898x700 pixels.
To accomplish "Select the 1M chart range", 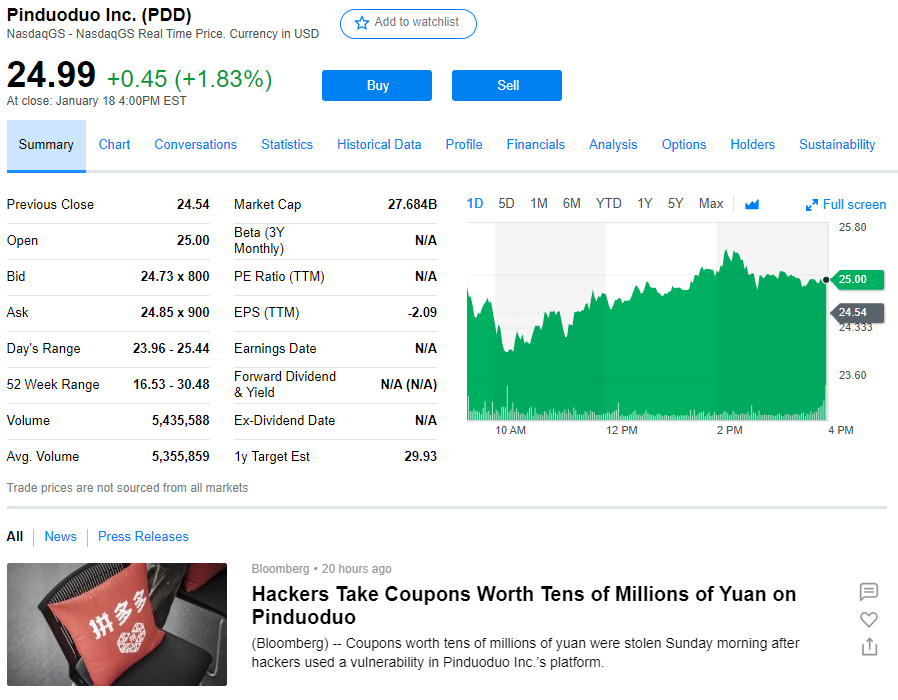I will pos(539,204).
